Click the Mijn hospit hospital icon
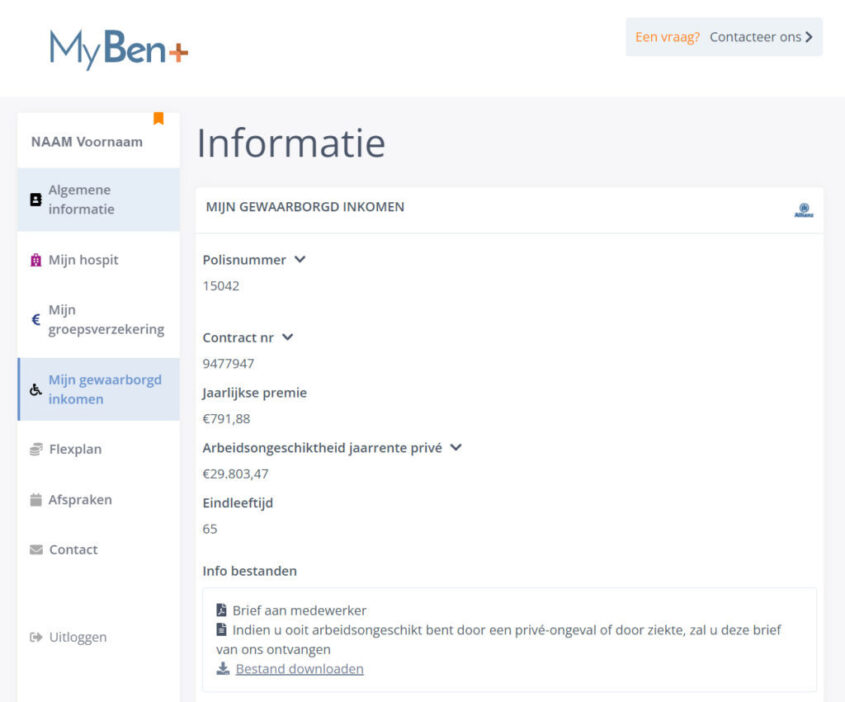Viewport: 845px width, 702px height. point(36,260)
